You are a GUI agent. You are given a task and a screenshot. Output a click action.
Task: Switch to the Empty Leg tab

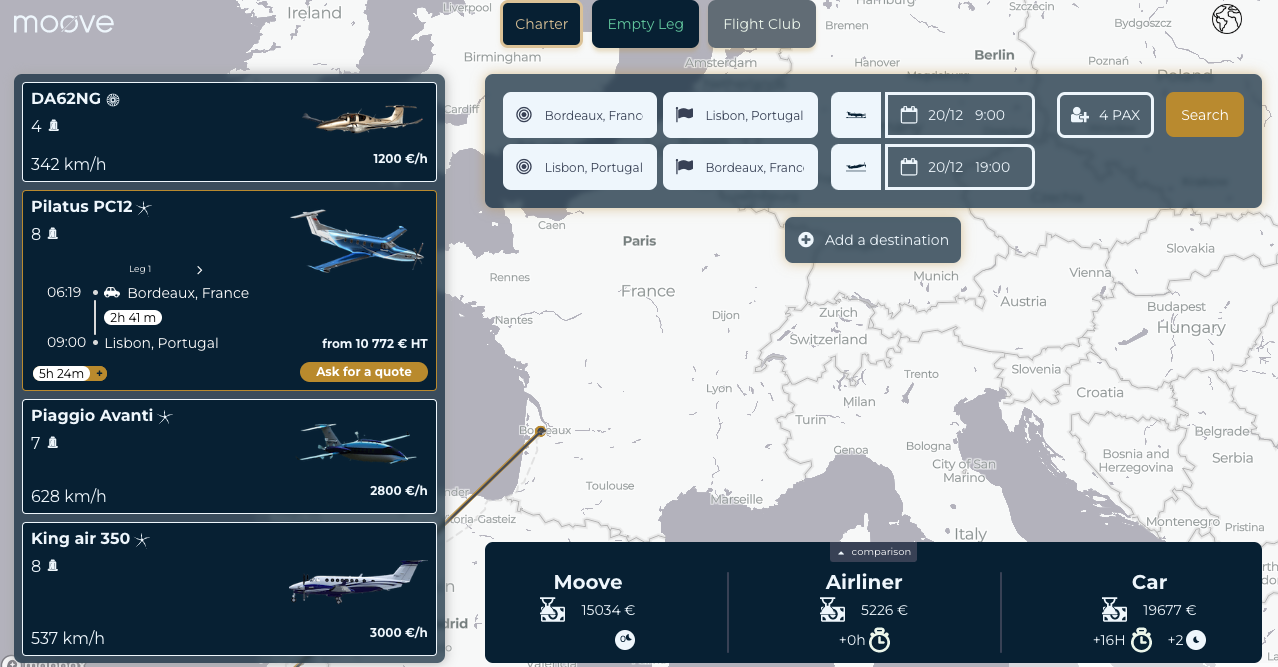coord(645,24)
